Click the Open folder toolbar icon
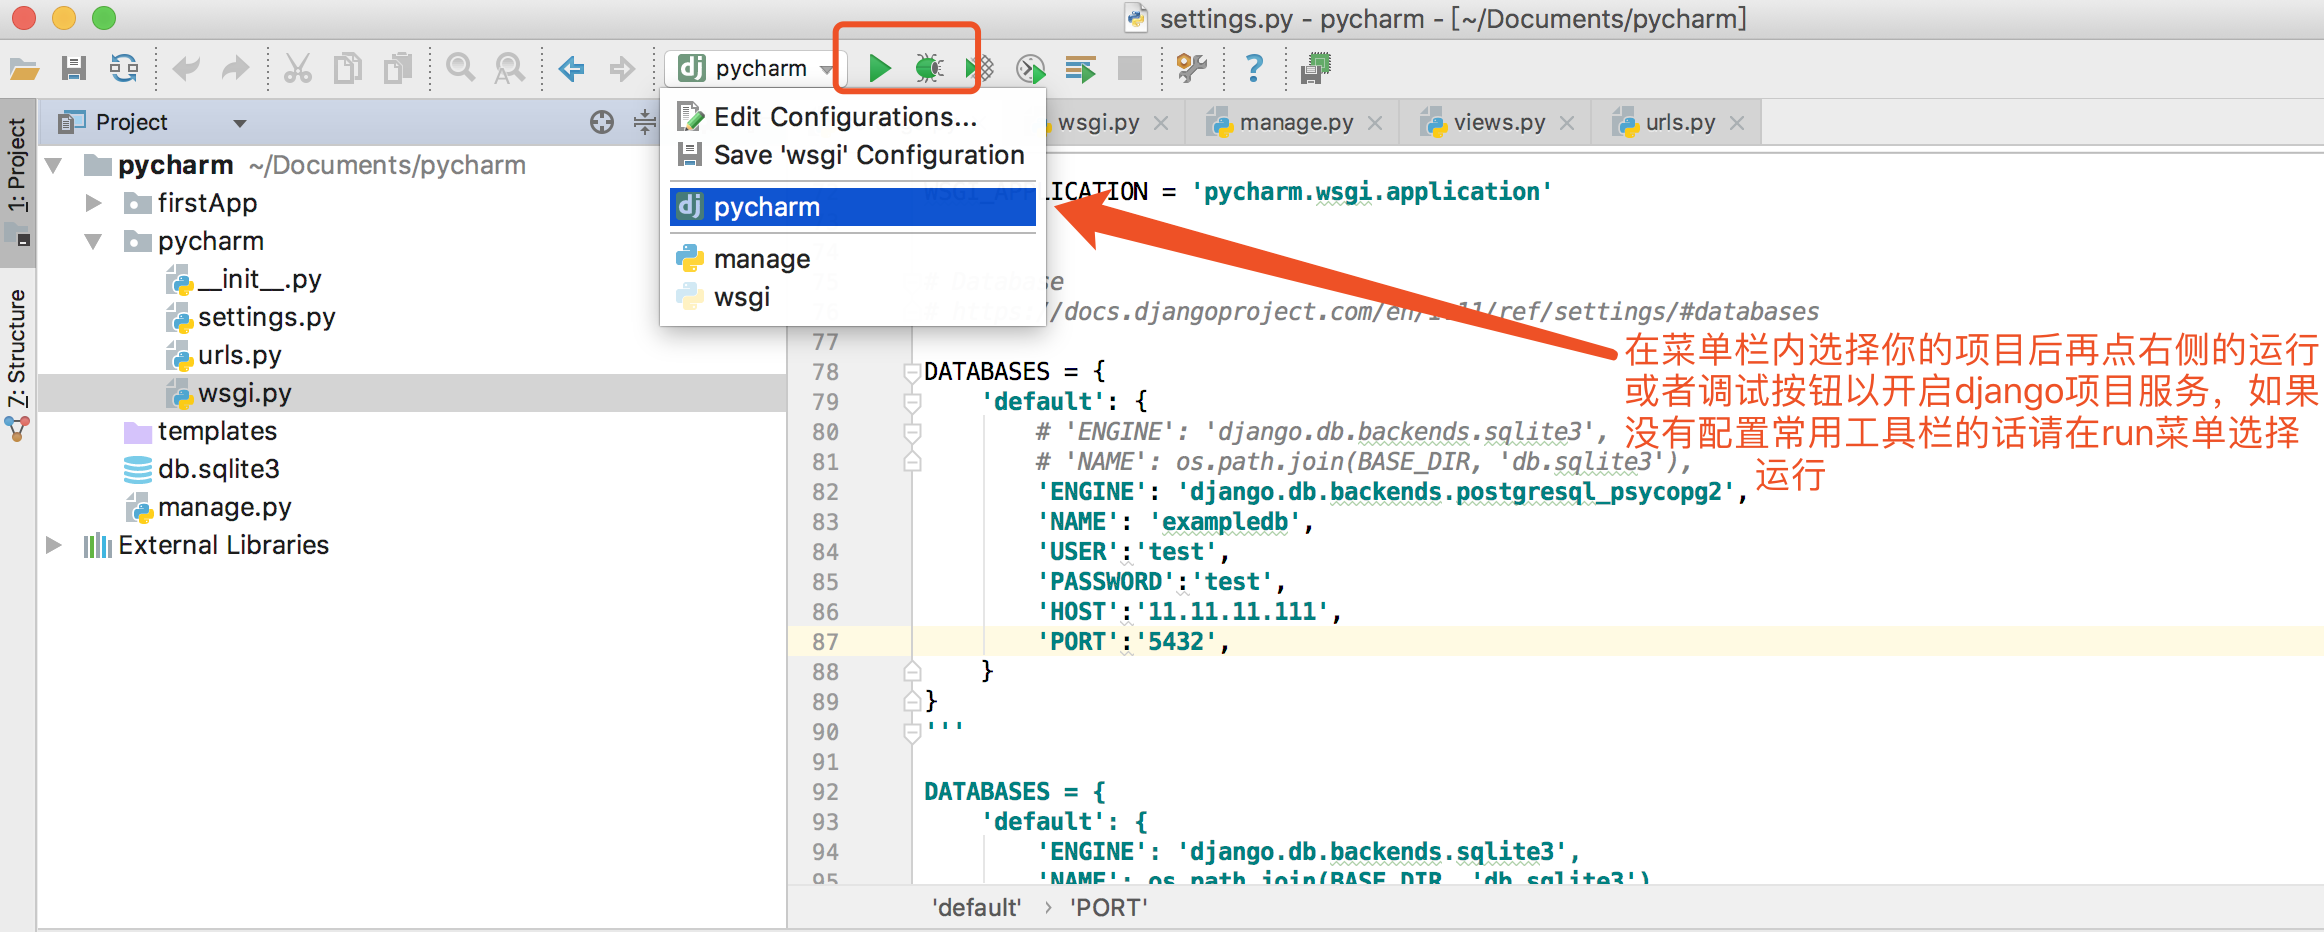Image resolution: width=2324 pixels, height=932 pixels. pos(24,68)
